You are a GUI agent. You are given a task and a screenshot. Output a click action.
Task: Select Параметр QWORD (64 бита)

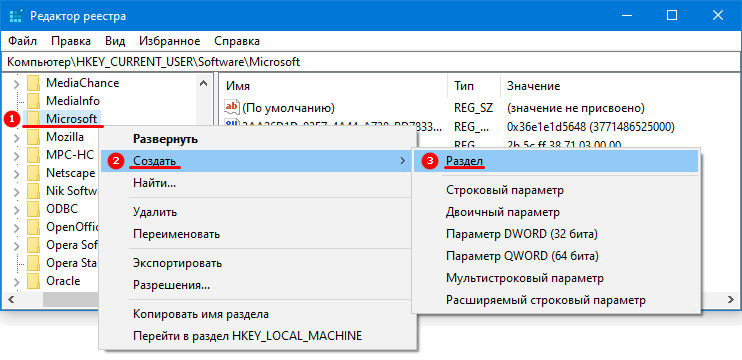[x=556, y=256]
